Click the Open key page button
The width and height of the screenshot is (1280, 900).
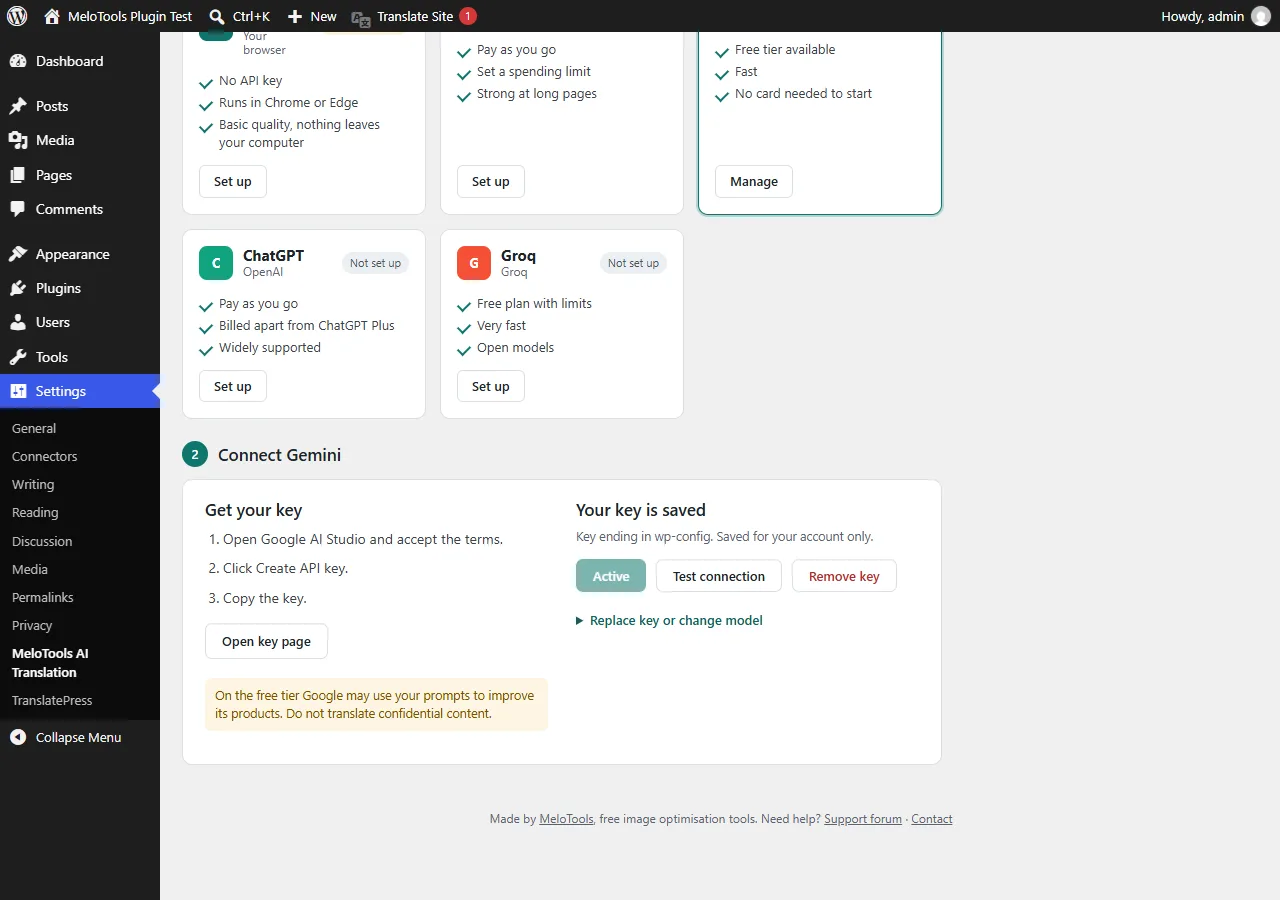(x=266, y=641)
